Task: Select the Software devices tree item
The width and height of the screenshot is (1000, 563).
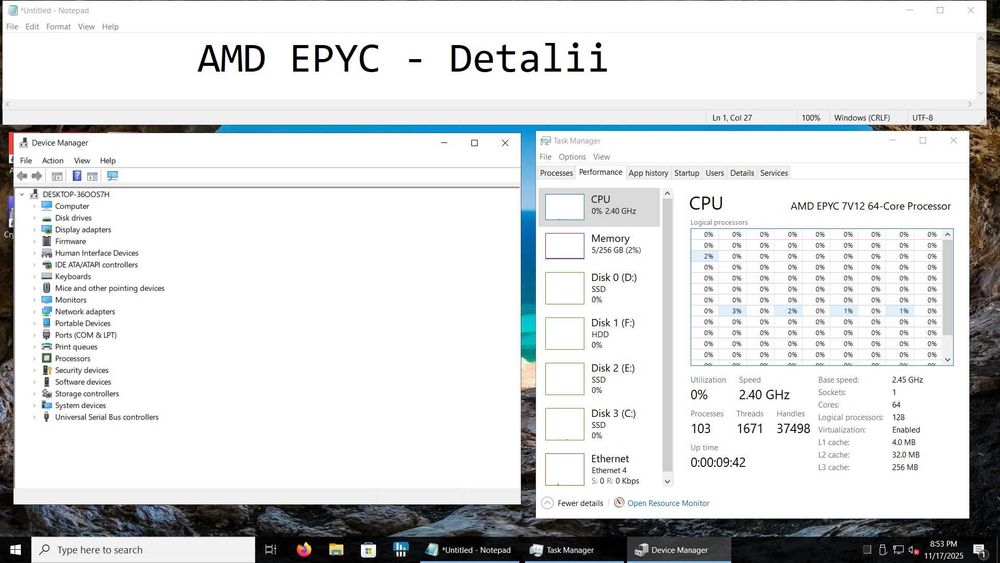Action: [x=83, y=382]
